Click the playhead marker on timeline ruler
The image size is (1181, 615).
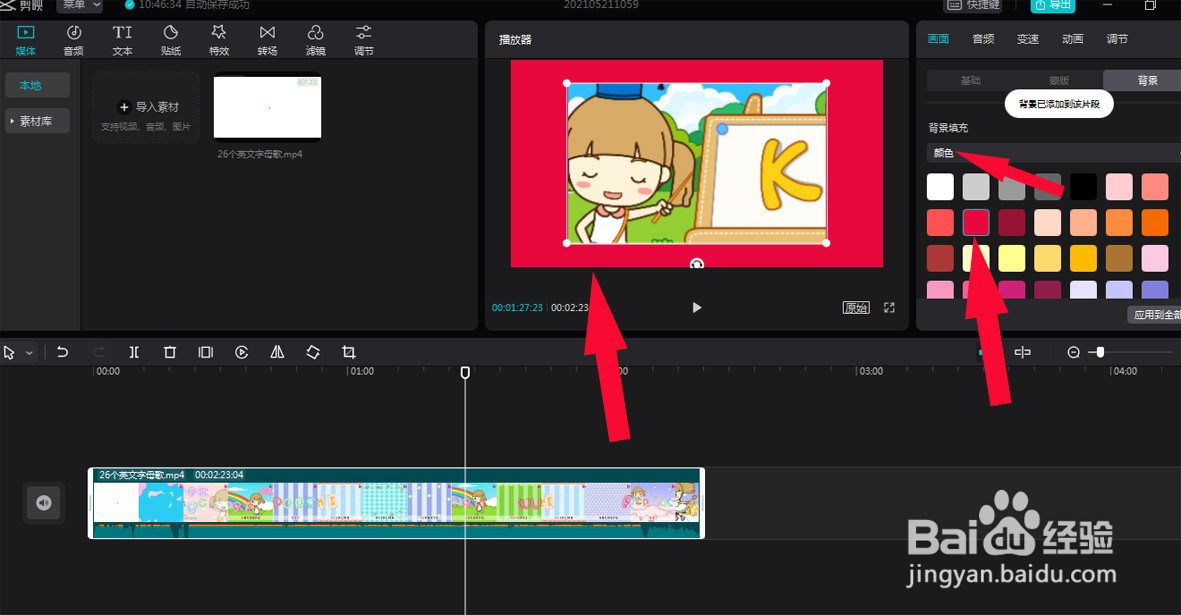(x=465, y=373)
